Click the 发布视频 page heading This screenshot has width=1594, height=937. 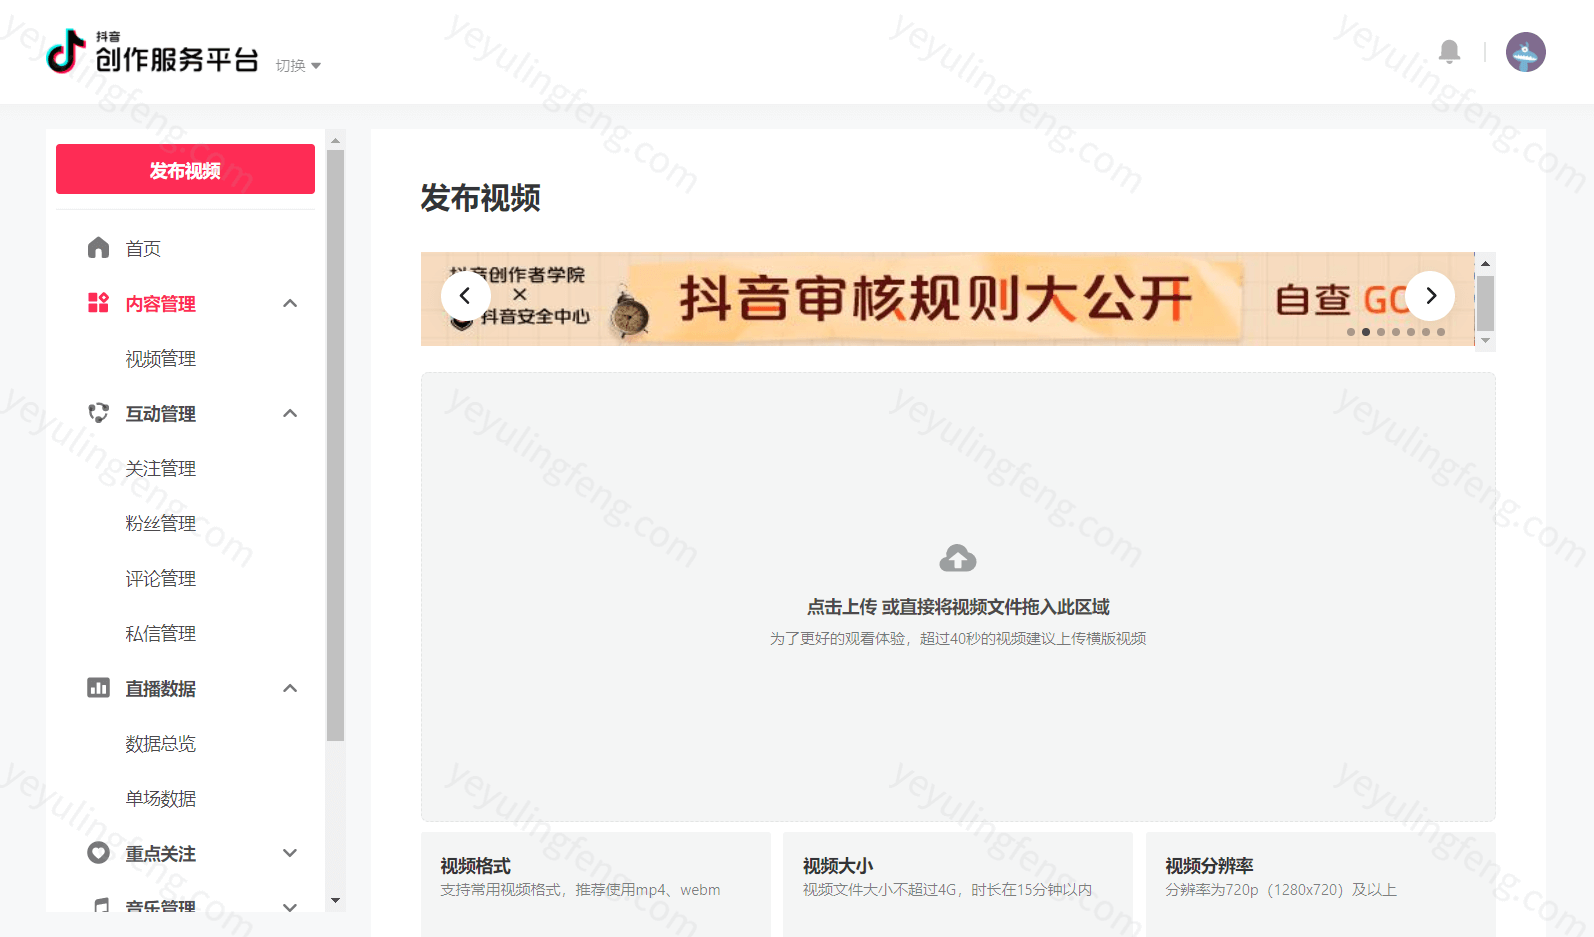pos(480,197)
